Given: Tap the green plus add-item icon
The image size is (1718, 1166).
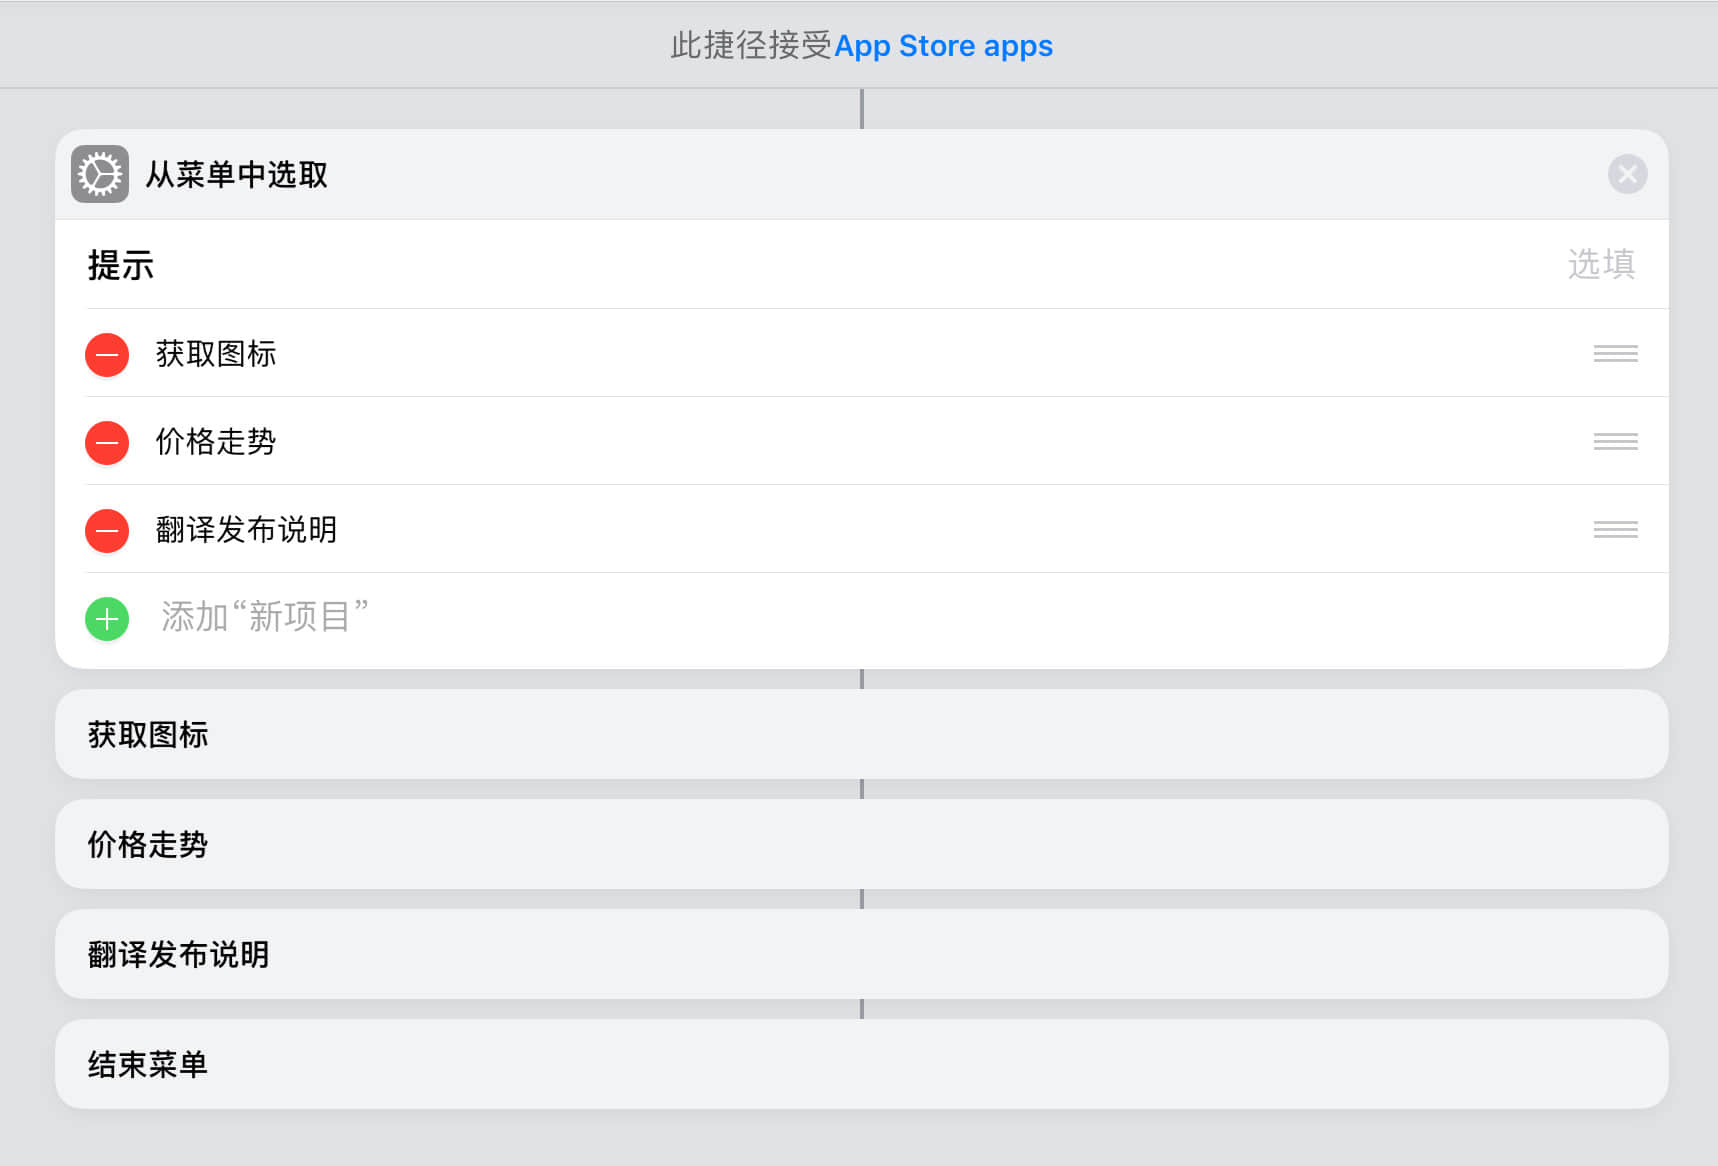Looking at the screenshot, I should point(107,619).
